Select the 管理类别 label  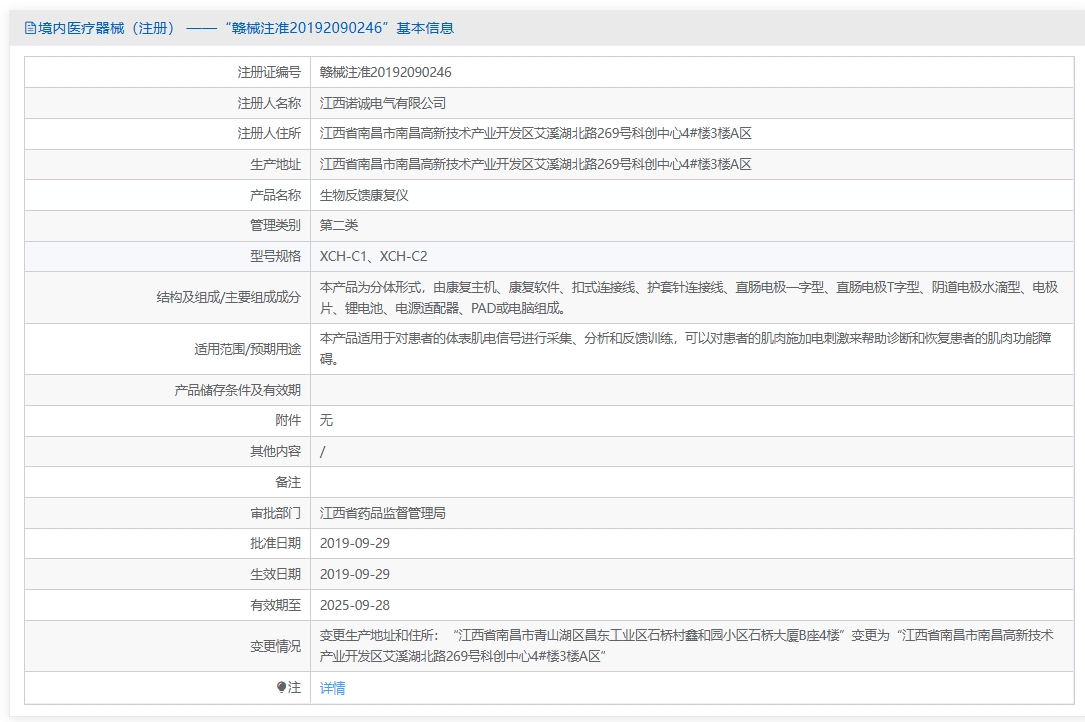[x=275, y=226]
